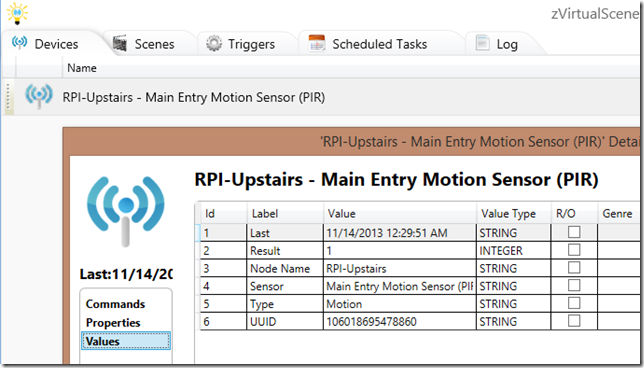Click value '11/14/2013 12:29:51 AM'
Viewport: 644px width, 368px height.
coord(386,233)
